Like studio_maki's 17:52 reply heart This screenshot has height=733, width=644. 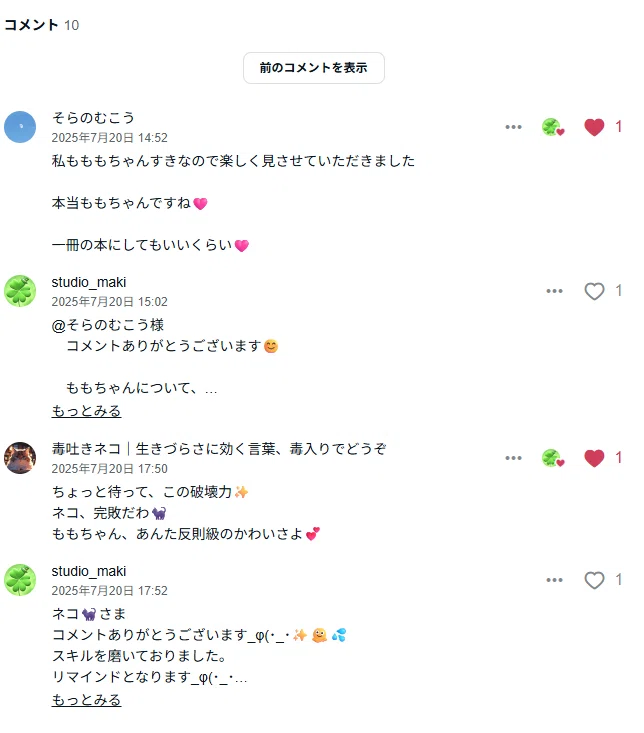[594, 580]
